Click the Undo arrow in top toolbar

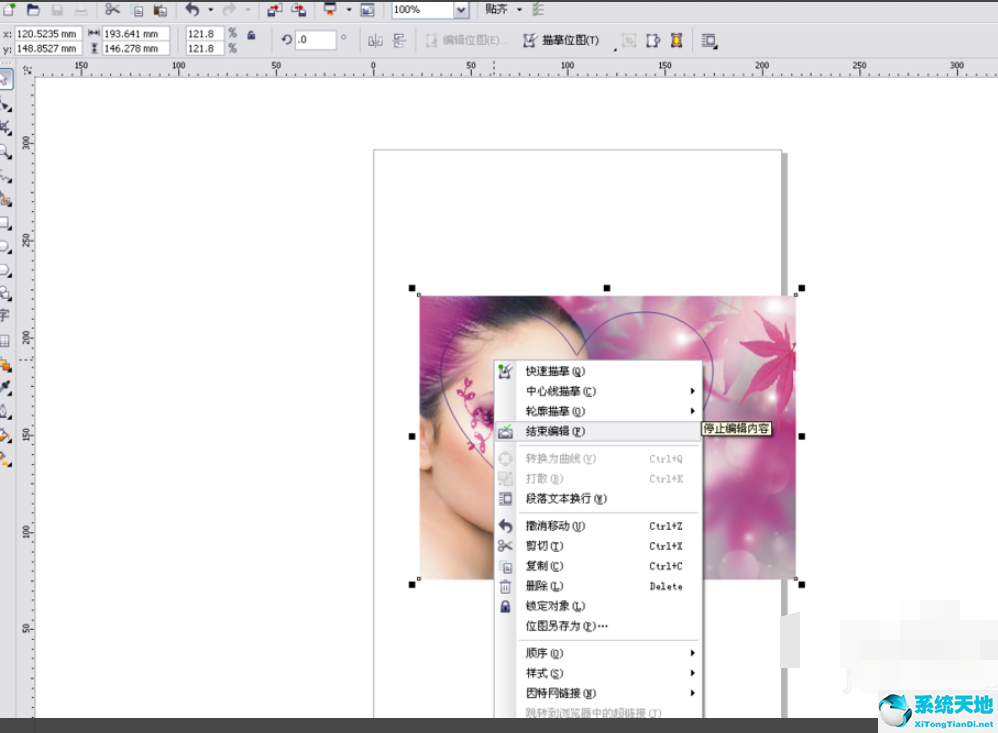(192, 10)
